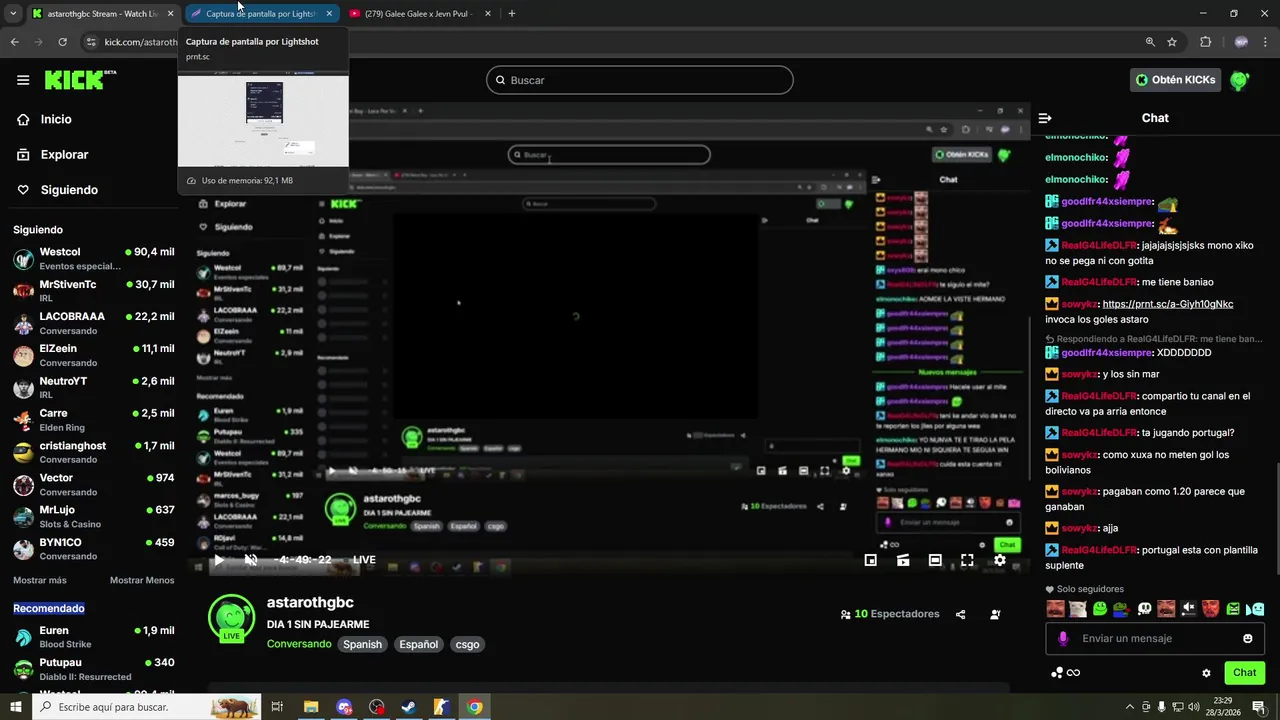Open recommended channel Euren

[93, 637]
